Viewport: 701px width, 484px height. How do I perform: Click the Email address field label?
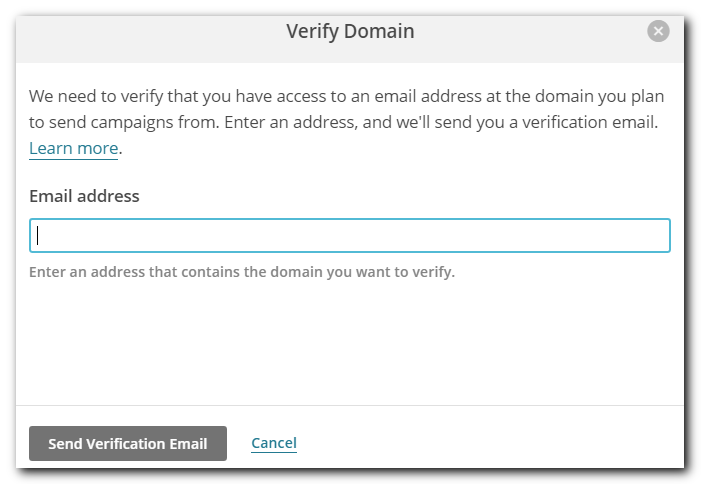pyautogui.click(x=84, y=196)
